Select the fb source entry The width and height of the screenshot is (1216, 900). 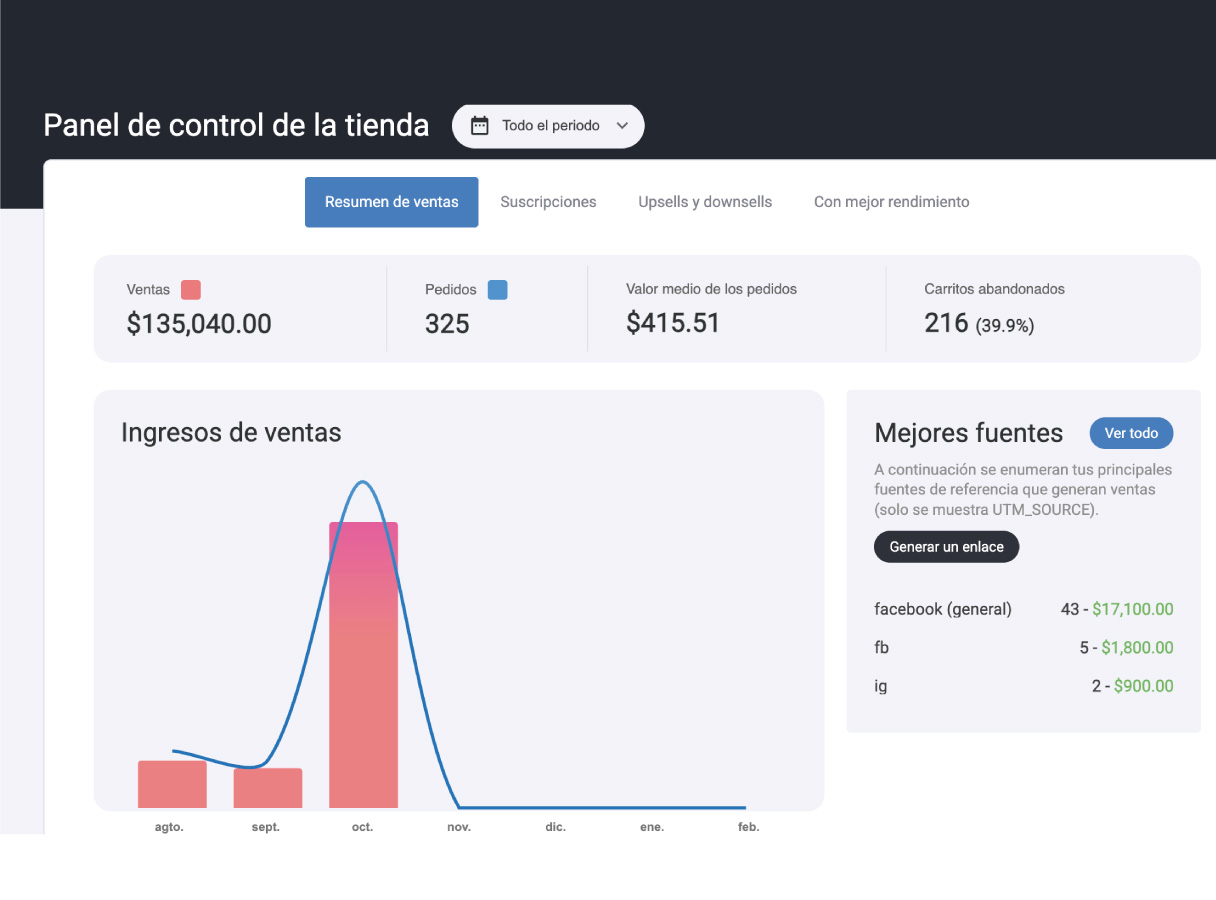(1023, 648)
